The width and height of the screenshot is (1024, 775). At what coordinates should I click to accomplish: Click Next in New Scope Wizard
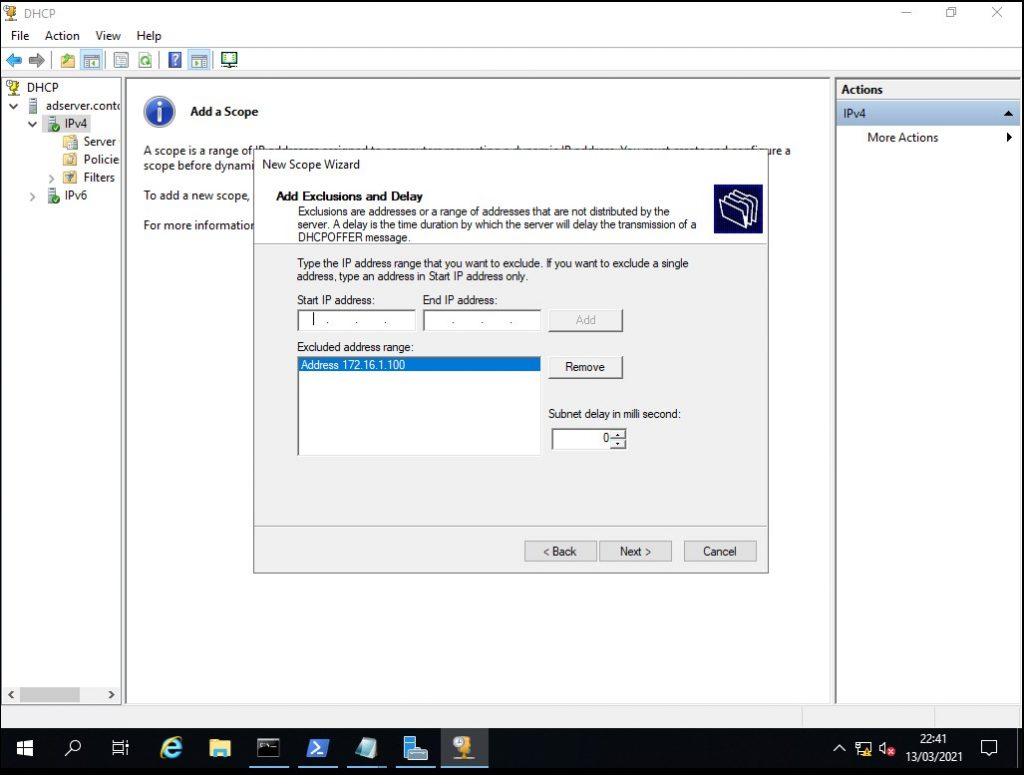pyautogui.click(x=635, y=551)
